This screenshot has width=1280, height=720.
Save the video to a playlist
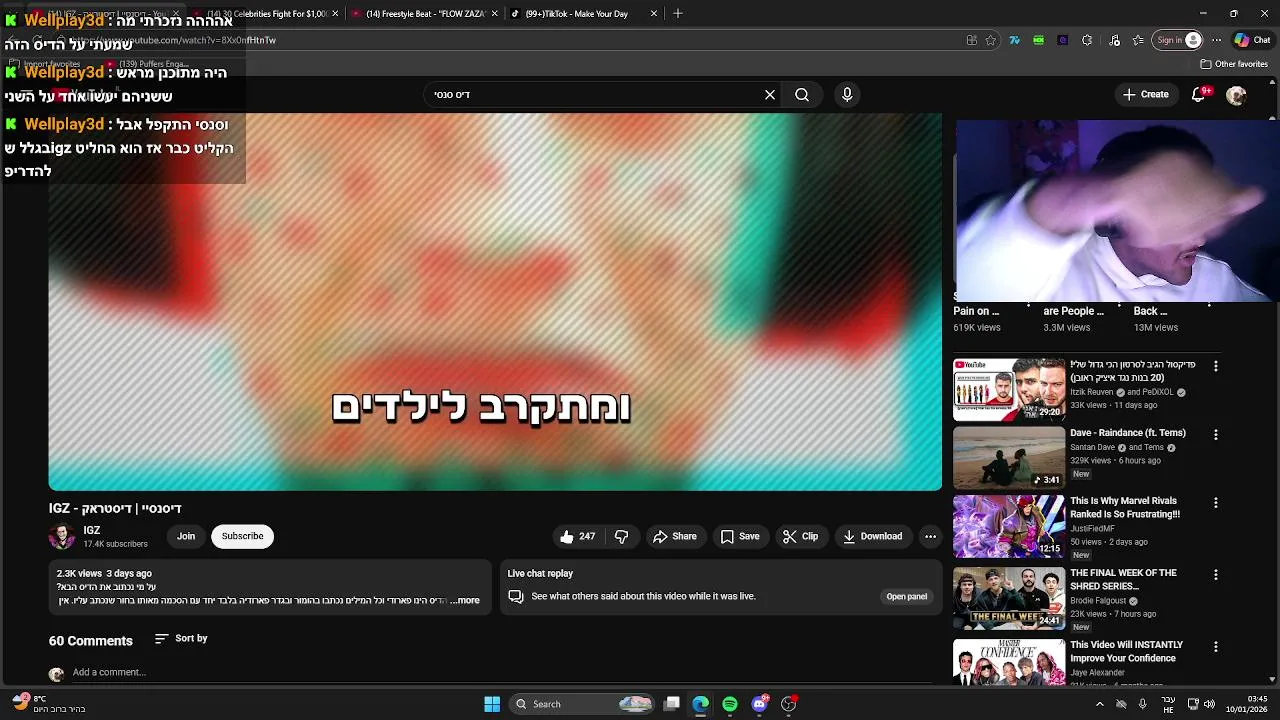click(740, 536)
